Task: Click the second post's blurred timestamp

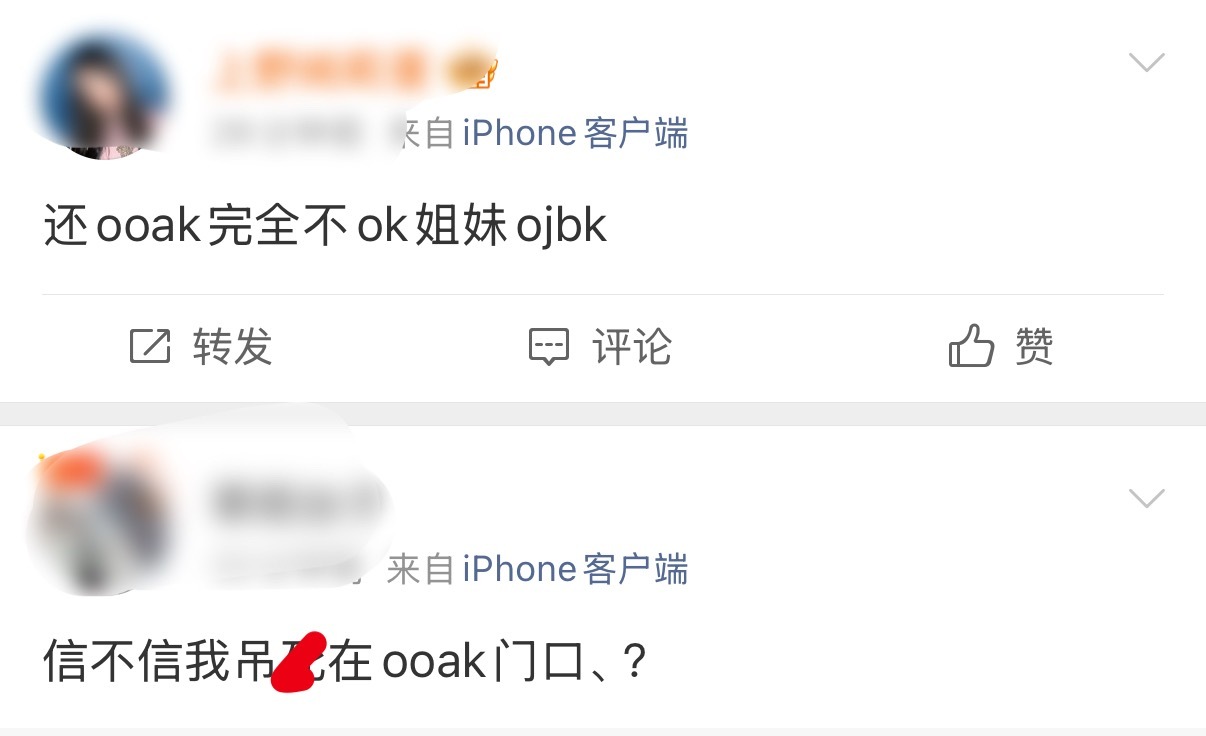Action: point(285,570)
